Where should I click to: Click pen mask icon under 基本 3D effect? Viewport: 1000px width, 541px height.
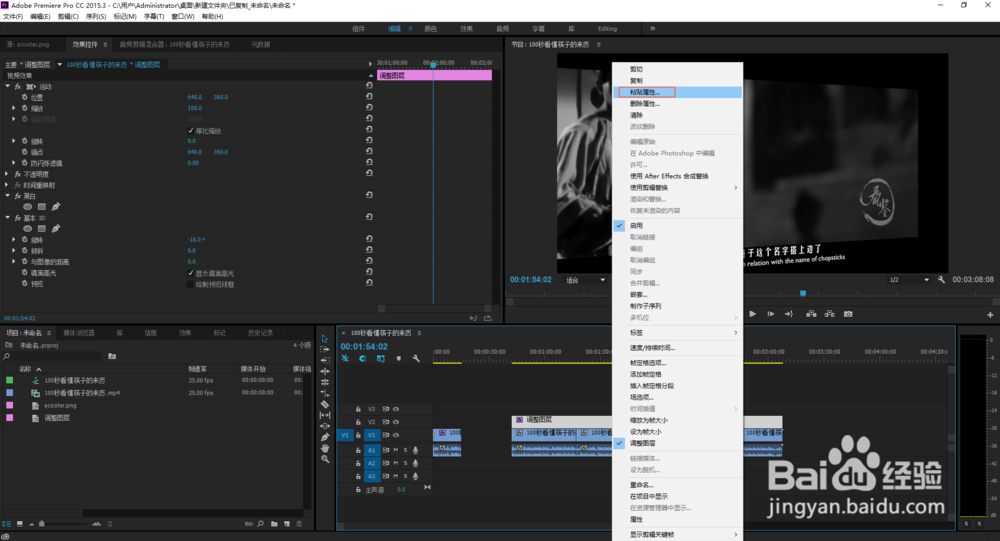click(55, 228)
